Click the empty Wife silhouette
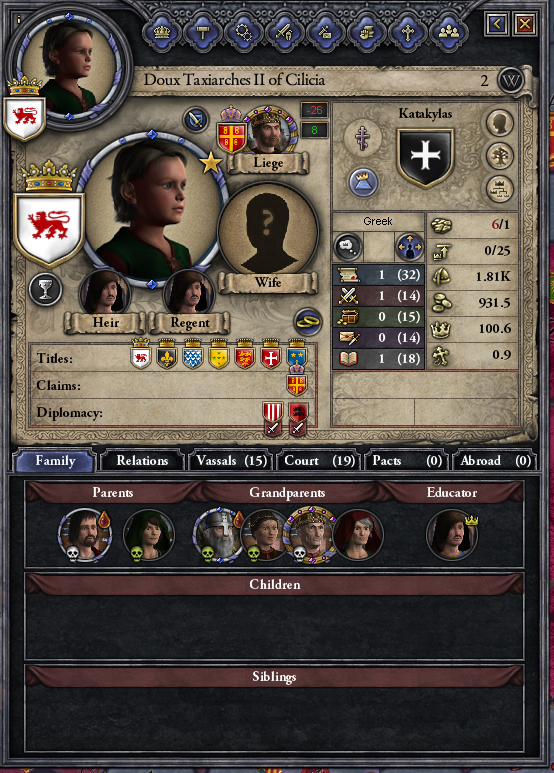554x773 pixels. coord(268,233)
